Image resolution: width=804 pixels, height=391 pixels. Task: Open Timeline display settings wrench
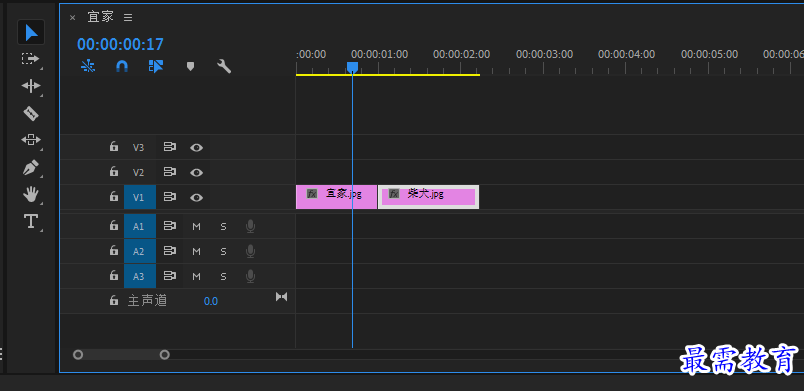click(x=224, y=66)
